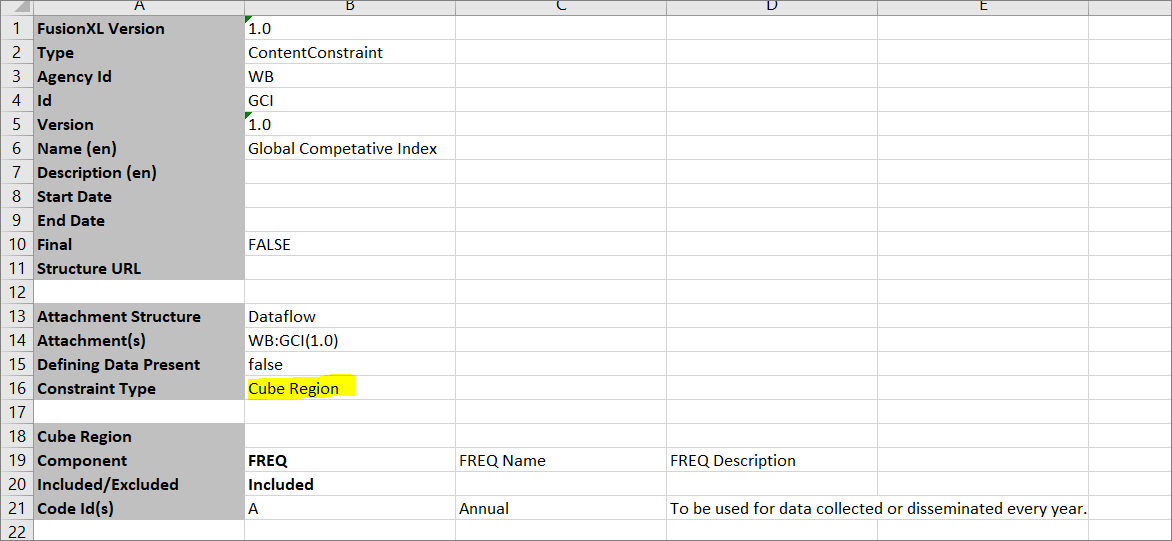The image size is (1172, 541).
Task: Select row 16 header
Action: 17,389
